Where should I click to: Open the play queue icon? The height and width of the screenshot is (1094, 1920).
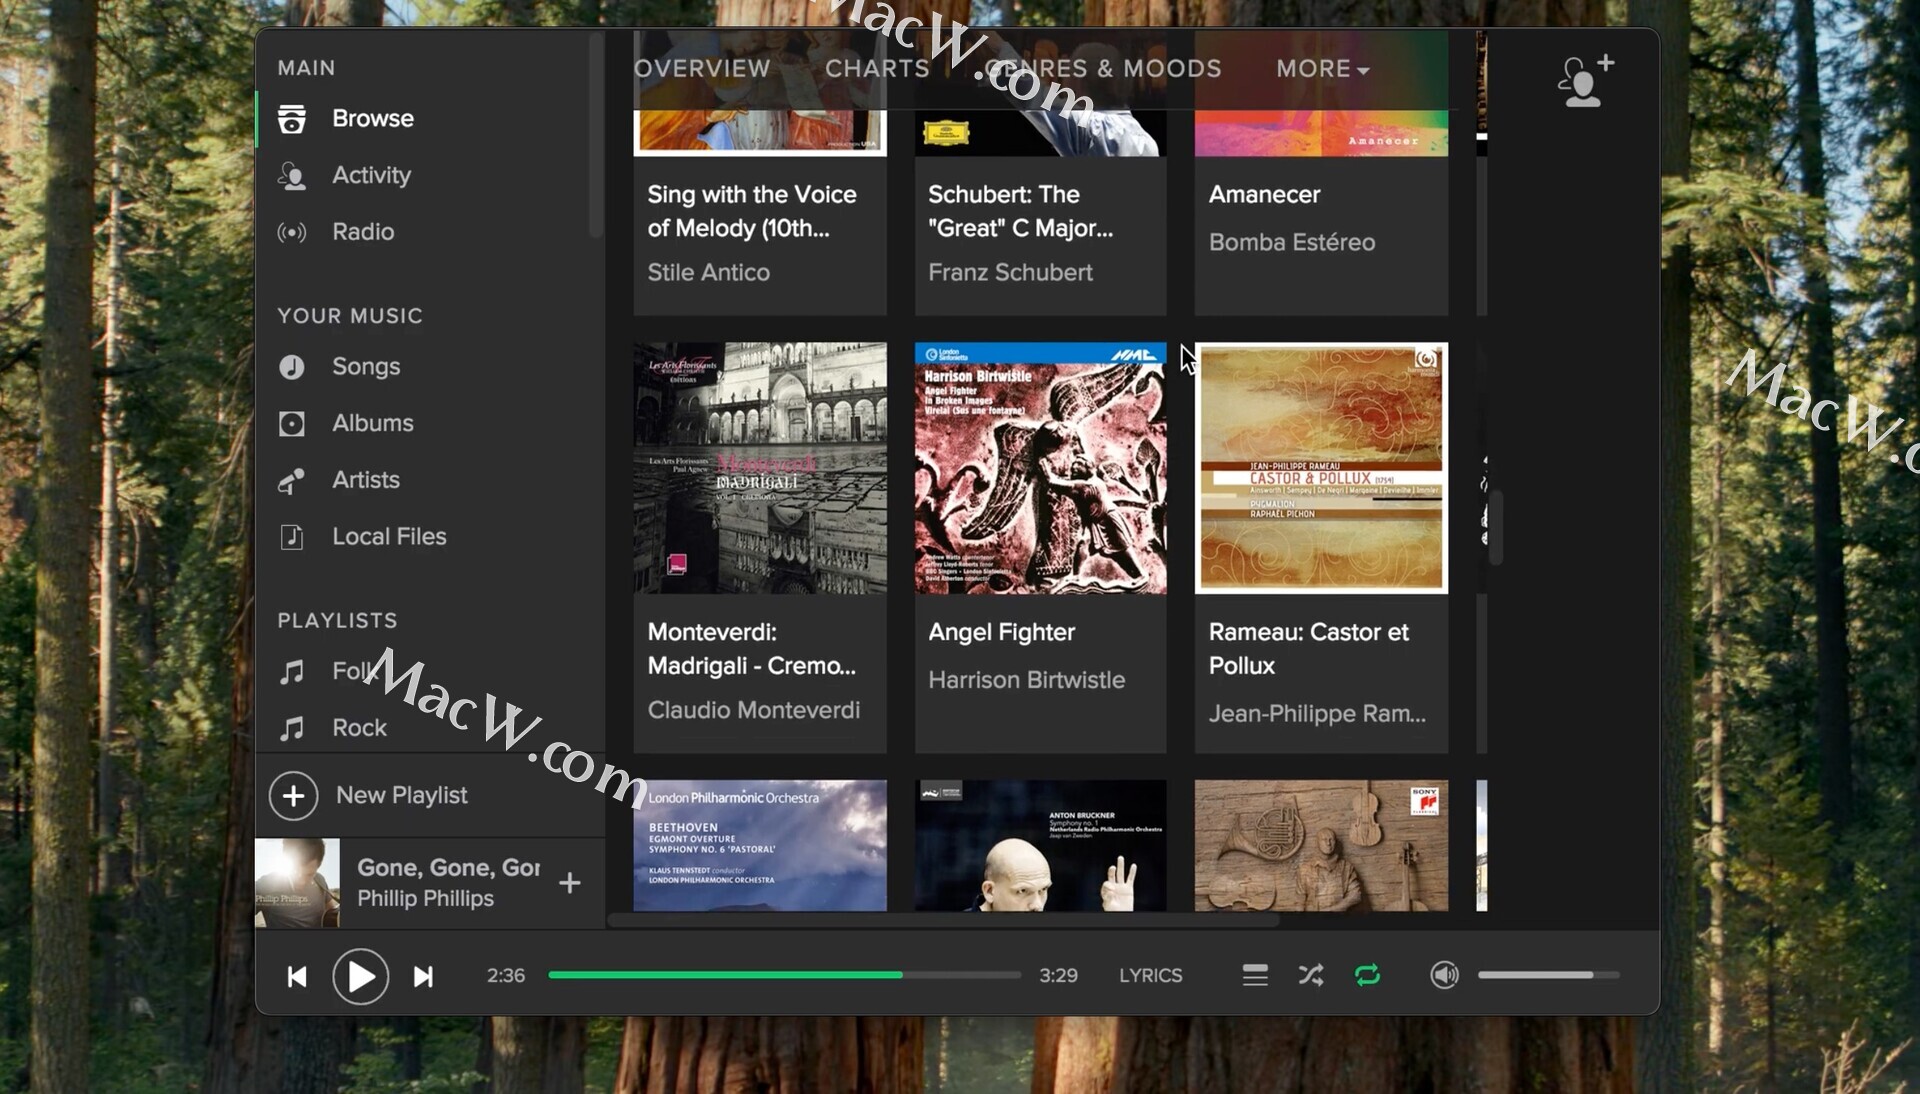click(x=1255, y=975)
